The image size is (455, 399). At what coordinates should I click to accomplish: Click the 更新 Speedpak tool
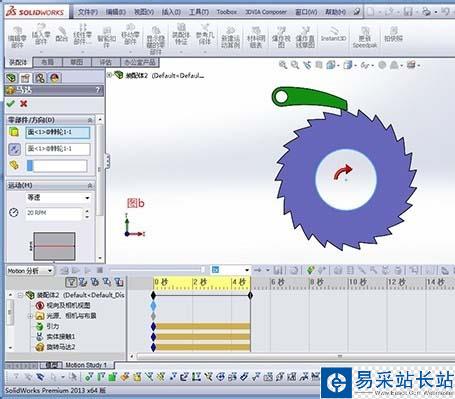tap(365, 37)
